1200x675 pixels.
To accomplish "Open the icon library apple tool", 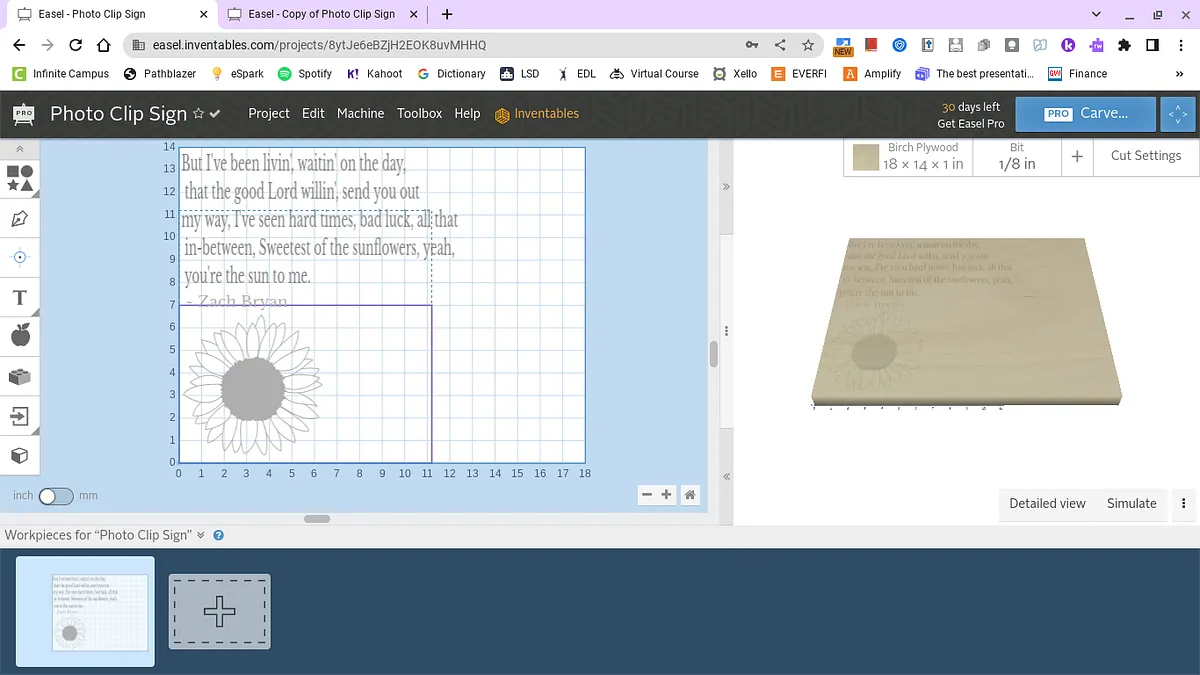I will [20, 336].
